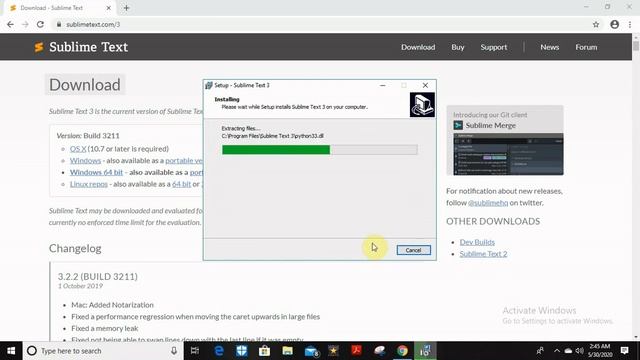The height and width of the screenshot is (360, 640).
Task: Open Windows Security shield icon on taskbar
Action: pyautogui.click(x=242, y=351)
